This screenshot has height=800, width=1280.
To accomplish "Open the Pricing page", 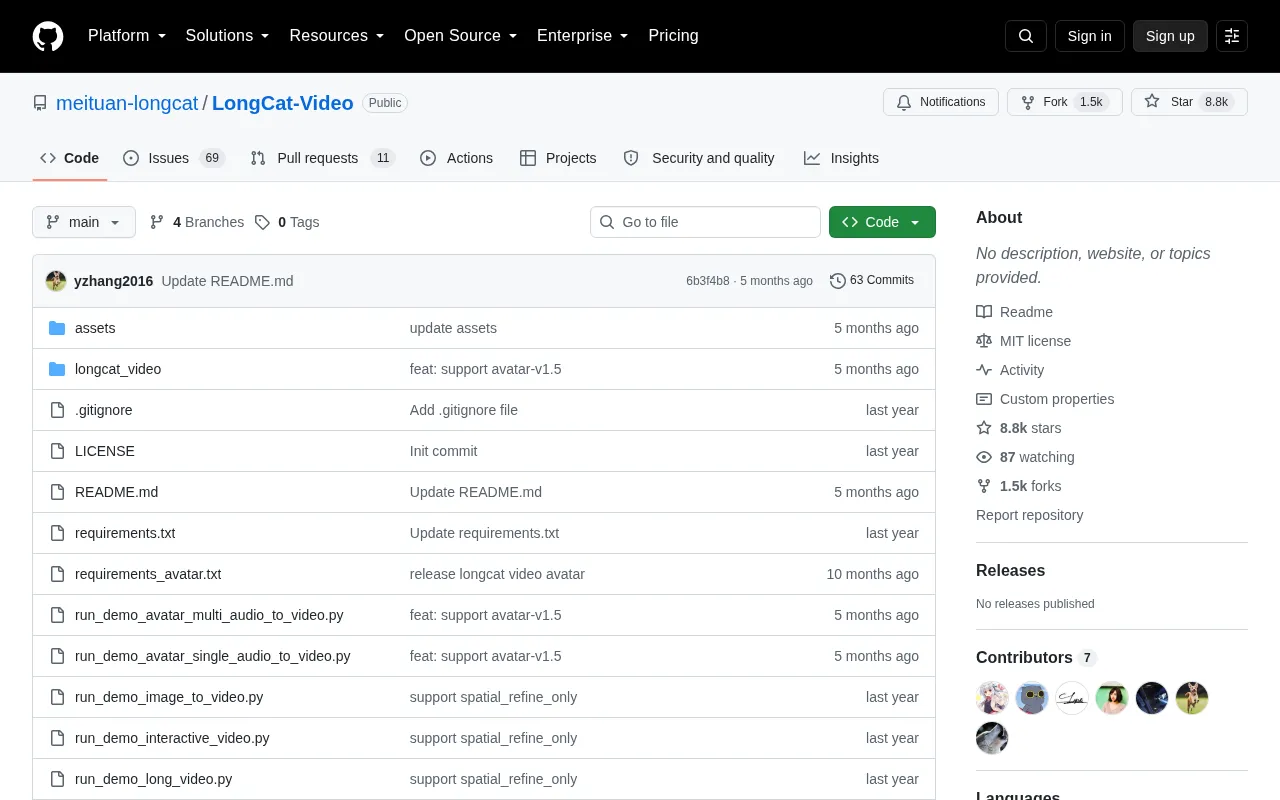I will pos(674,36).
